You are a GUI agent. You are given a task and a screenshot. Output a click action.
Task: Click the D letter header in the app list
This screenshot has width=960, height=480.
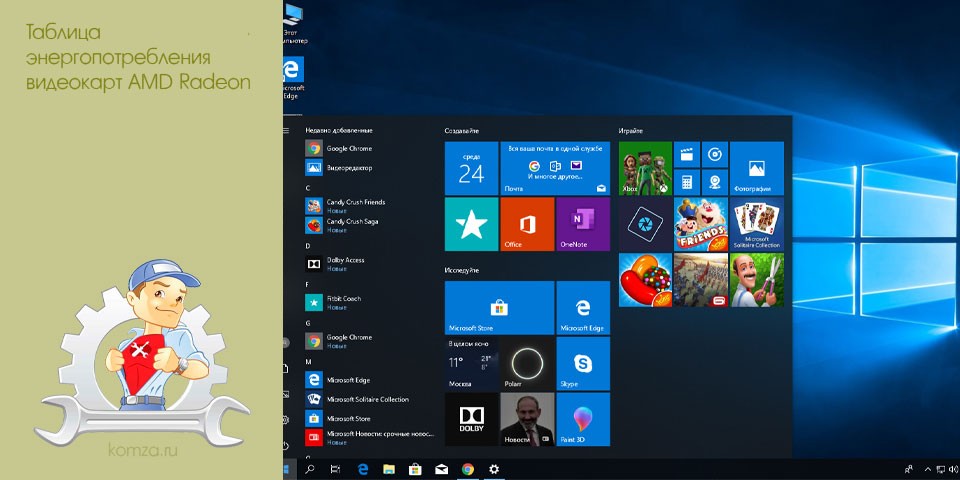pos(308,246)
